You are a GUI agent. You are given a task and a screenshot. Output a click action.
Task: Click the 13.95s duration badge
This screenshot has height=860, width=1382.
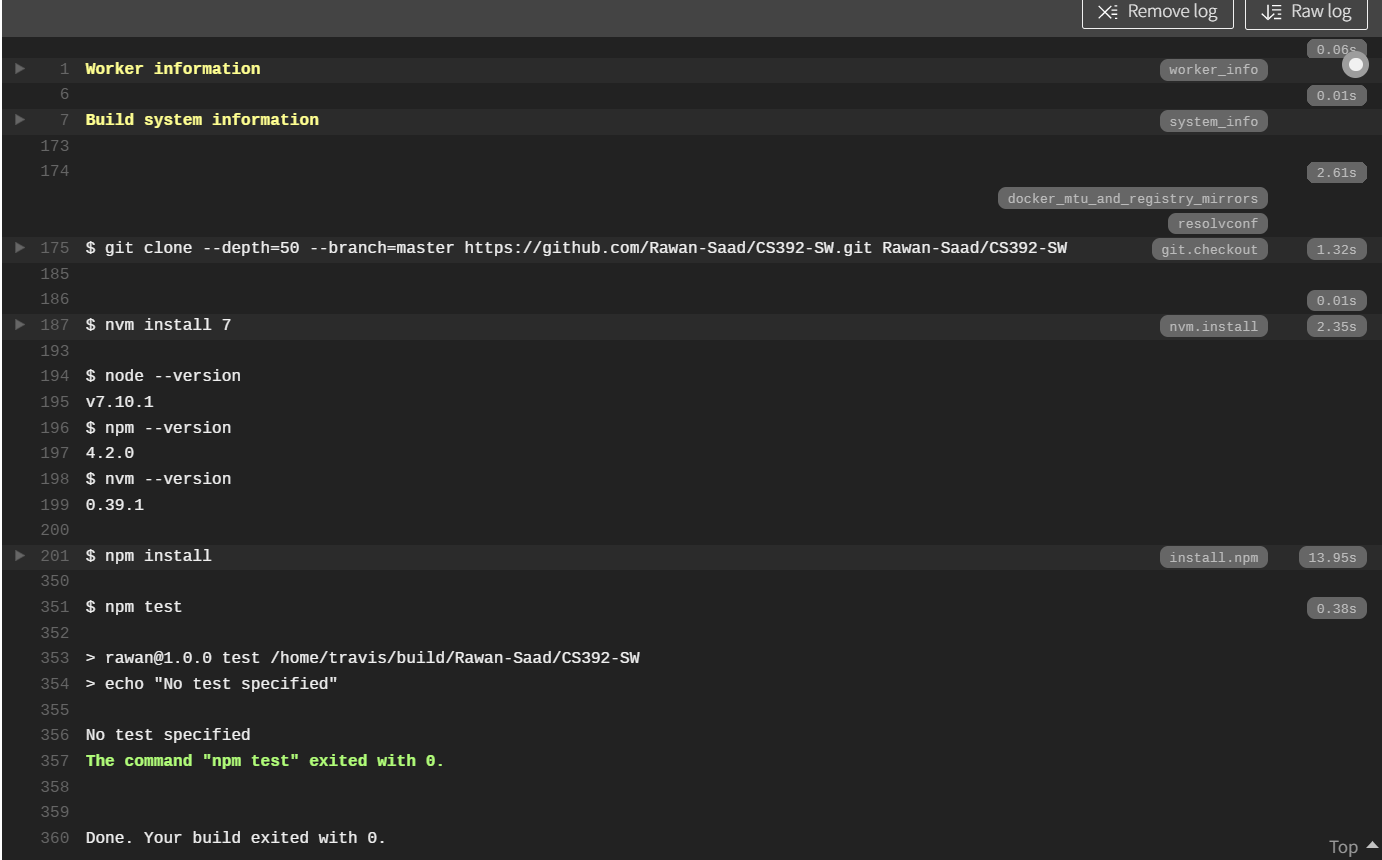1332,557
